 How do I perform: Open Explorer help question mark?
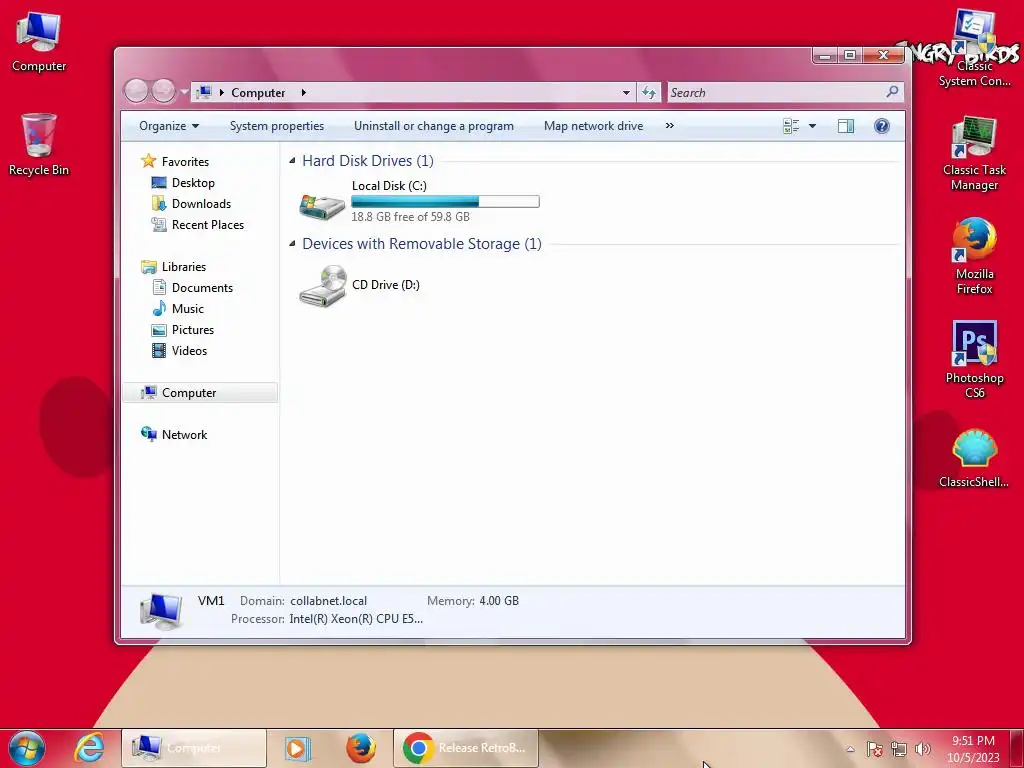(x=882, y=126)
